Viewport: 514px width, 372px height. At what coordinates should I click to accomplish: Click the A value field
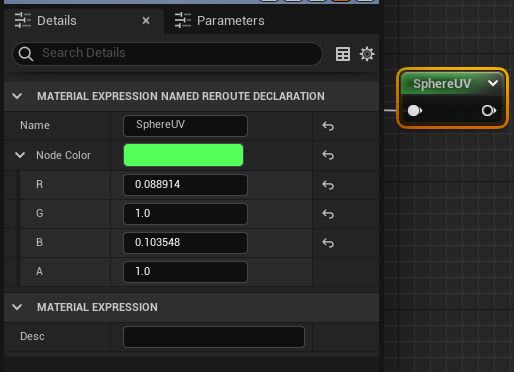(185, 272)
